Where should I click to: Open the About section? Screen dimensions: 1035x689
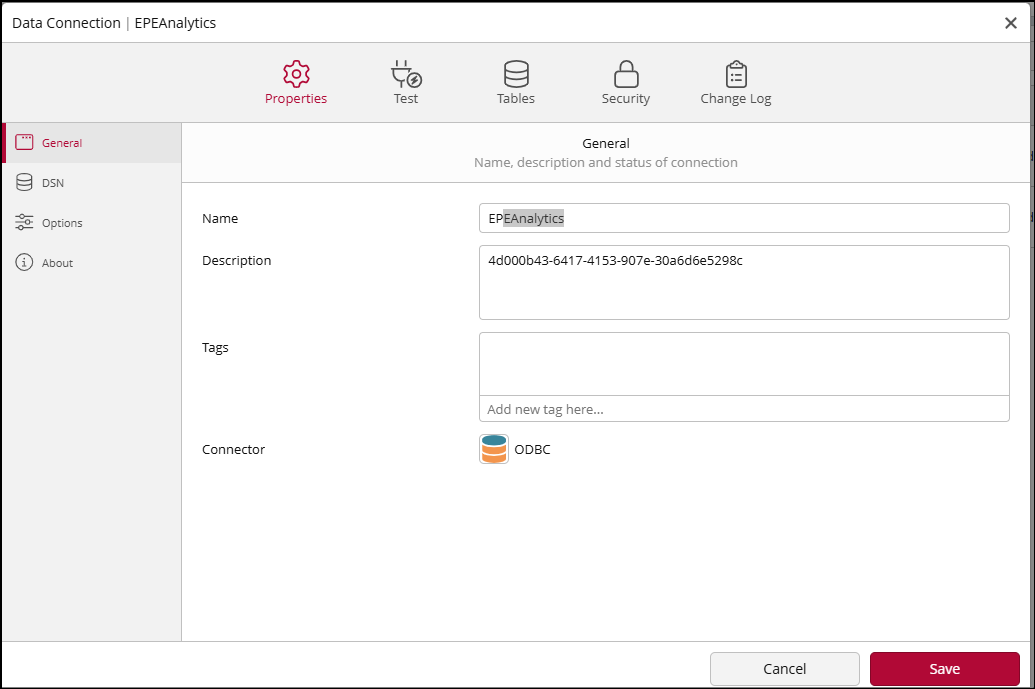point(58,262)
